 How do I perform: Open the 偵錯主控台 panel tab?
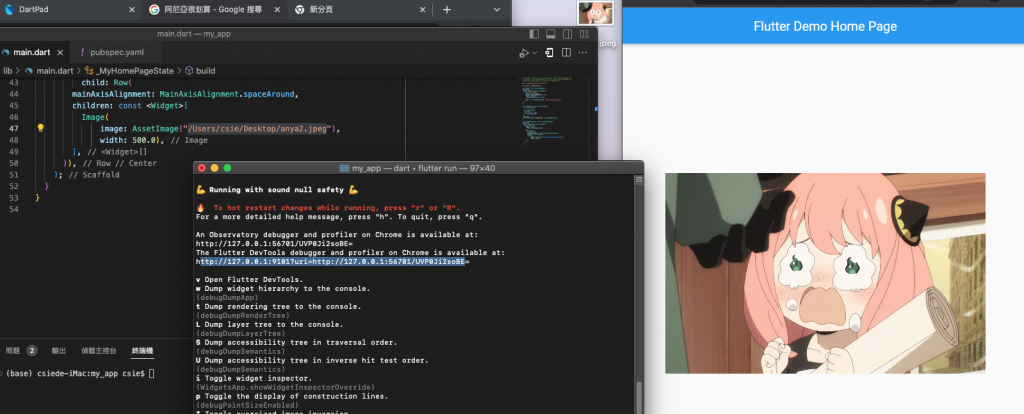pyautogui.click(x=99, y=351)
